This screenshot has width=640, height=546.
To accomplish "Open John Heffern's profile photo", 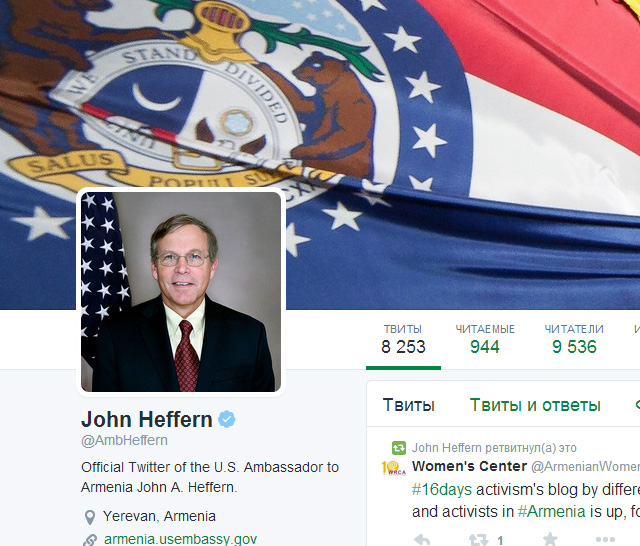I will (x=181, y=292).
